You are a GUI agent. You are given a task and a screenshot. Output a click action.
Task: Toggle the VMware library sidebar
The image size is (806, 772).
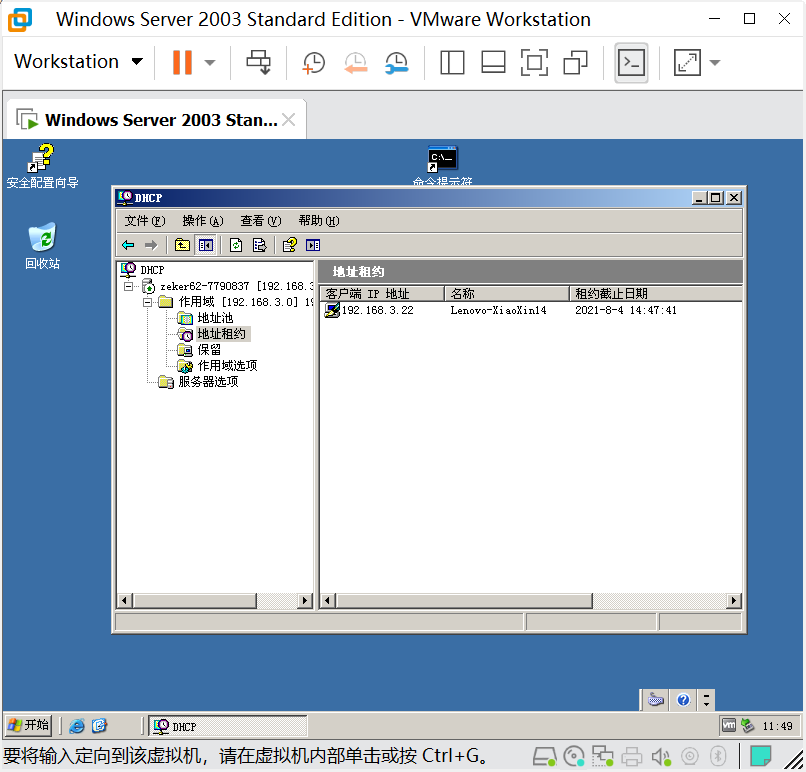[x=452, y=63]
